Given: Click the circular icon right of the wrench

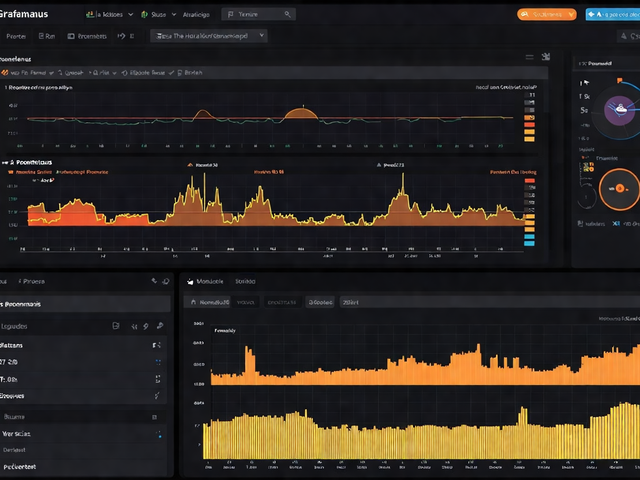Looking at the screenshot, I should coord(166,281).
